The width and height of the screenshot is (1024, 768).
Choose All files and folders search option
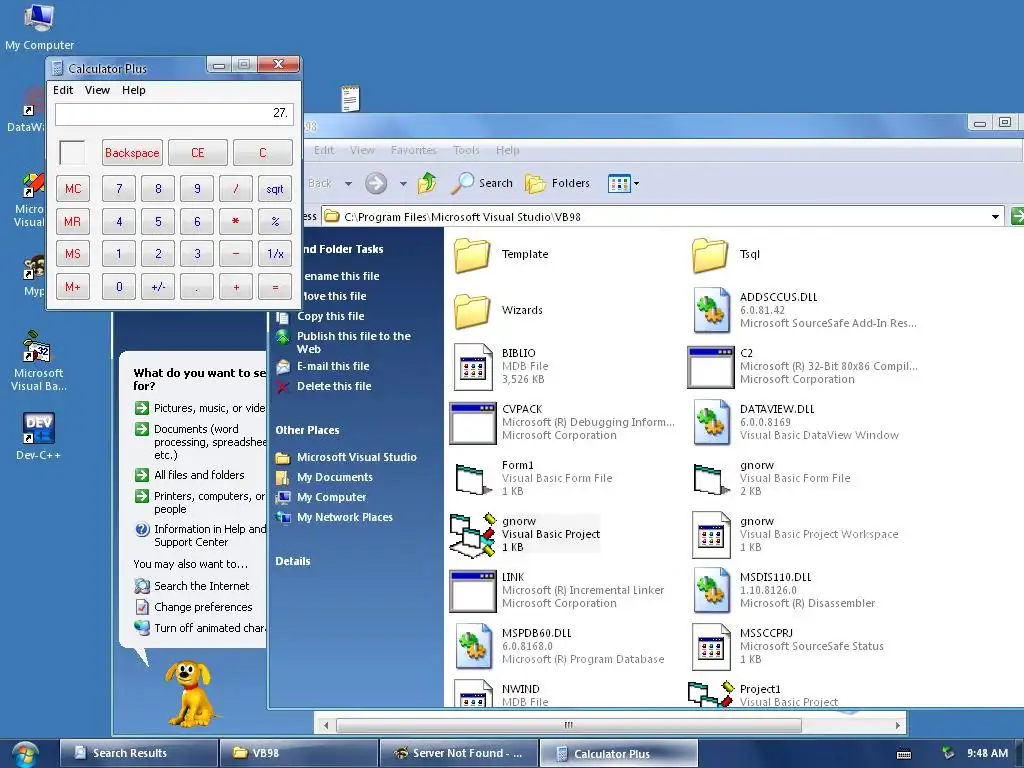(199, 475)
